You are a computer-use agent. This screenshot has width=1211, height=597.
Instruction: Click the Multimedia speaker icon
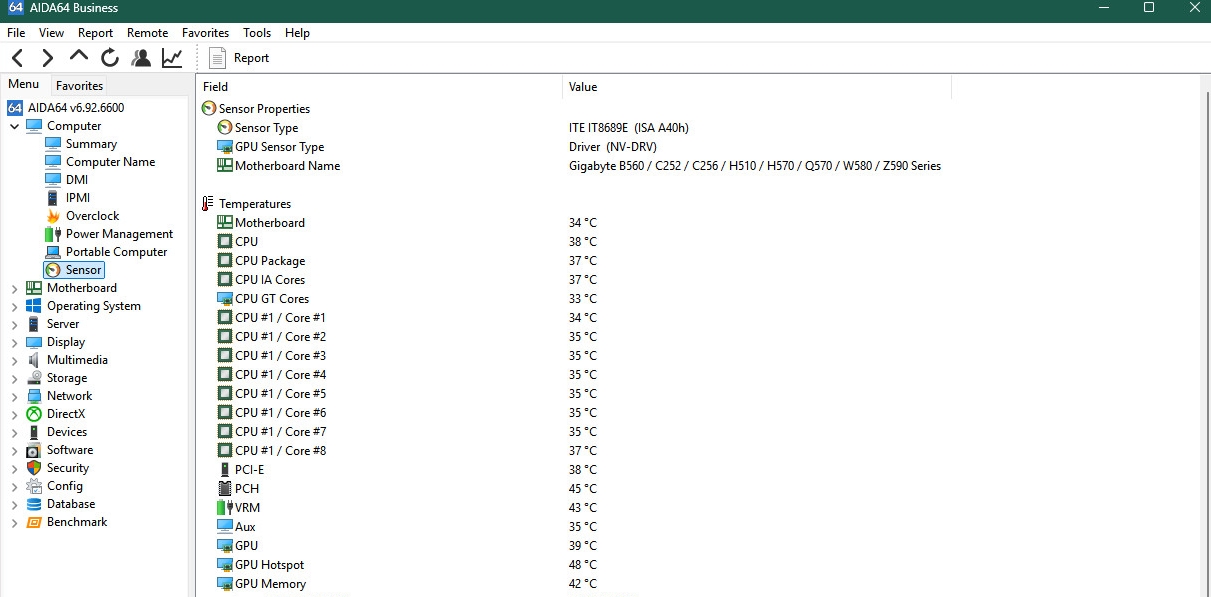pos(34,360)
